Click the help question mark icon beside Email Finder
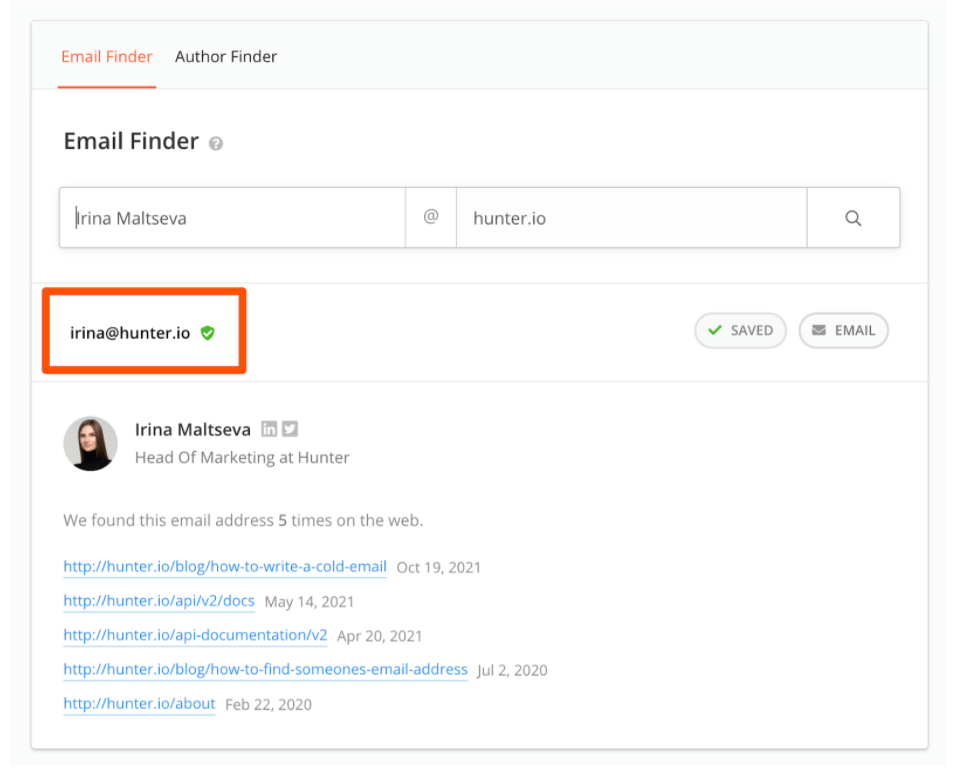 (x=216, y=143)
